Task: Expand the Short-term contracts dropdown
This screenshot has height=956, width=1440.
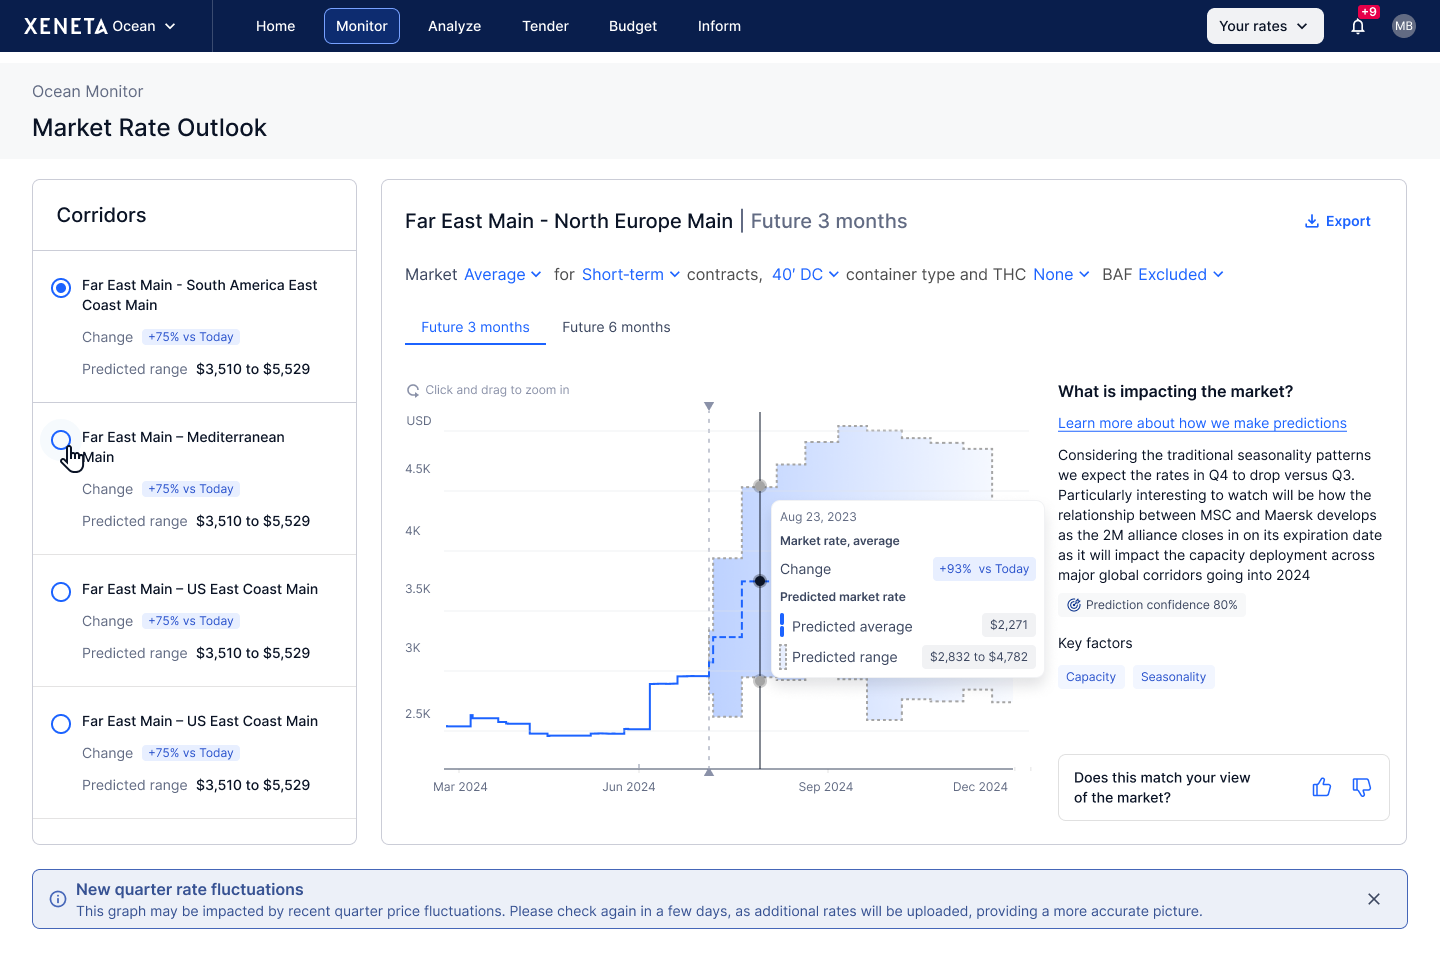Action: click(x=630, y=275)
